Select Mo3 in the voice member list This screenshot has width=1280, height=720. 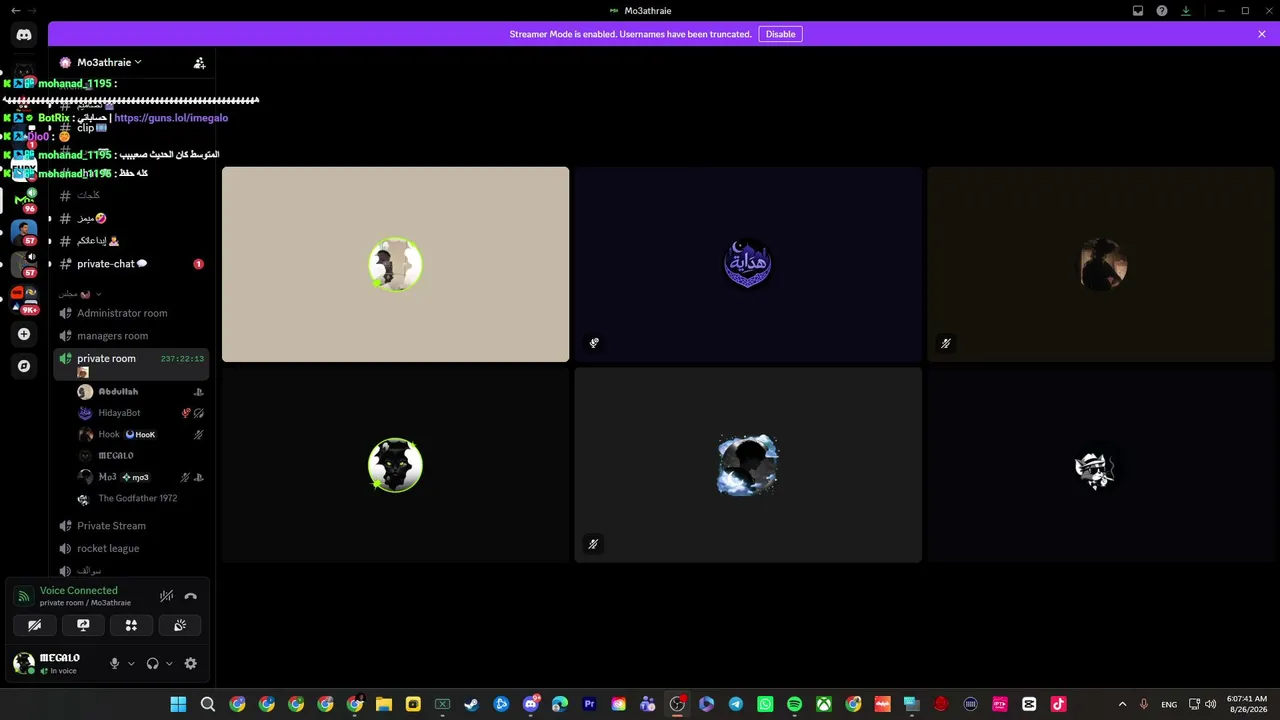pos(141,477)
